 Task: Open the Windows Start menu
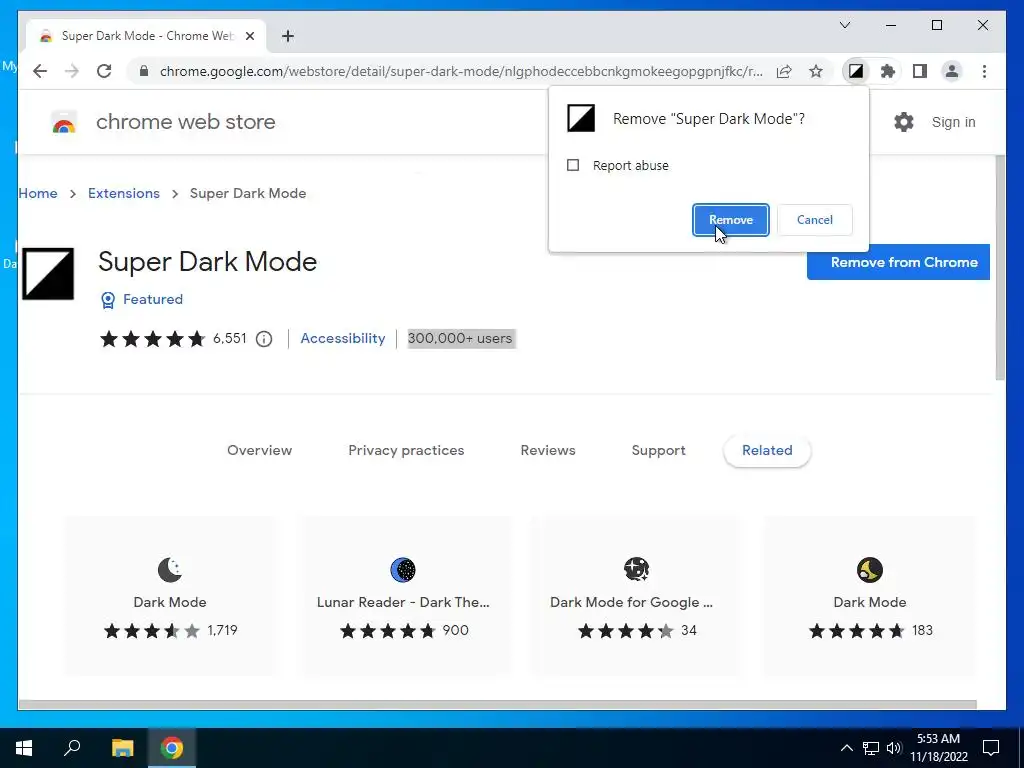click(24, 748)
